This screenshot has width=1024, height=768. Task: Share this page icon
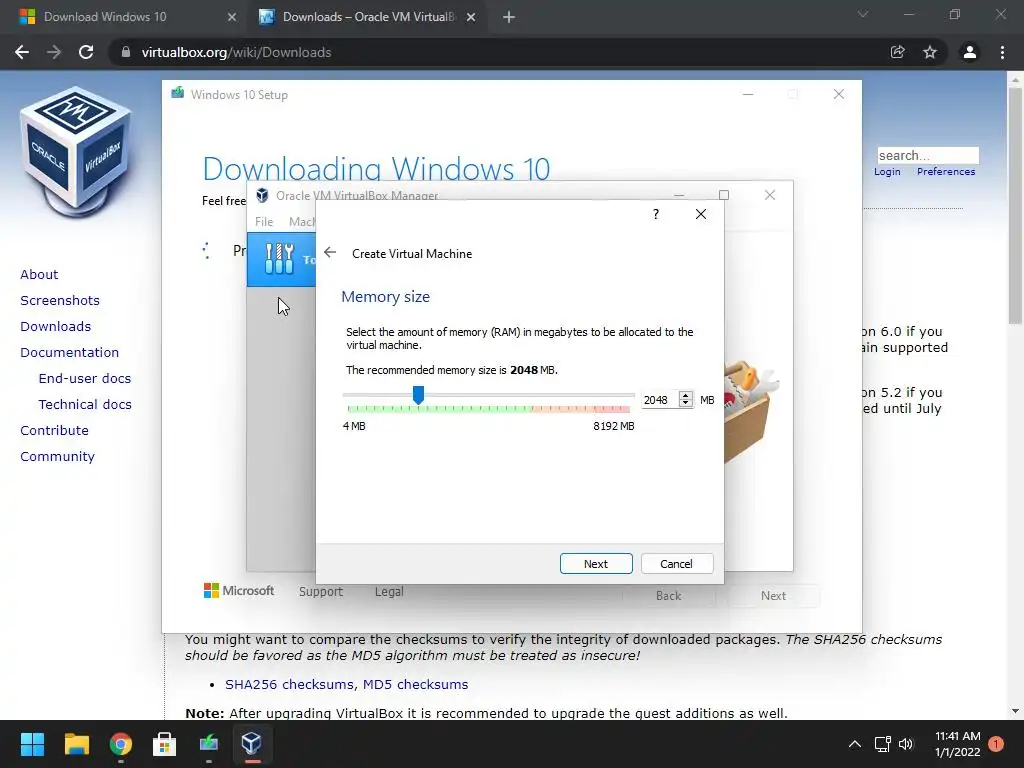click(x=898, y=52)
